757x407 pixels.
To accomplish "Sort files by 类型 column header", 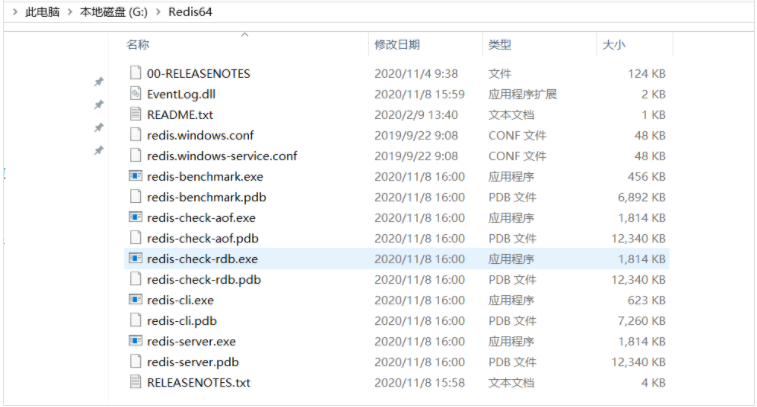I will (500, 45).
